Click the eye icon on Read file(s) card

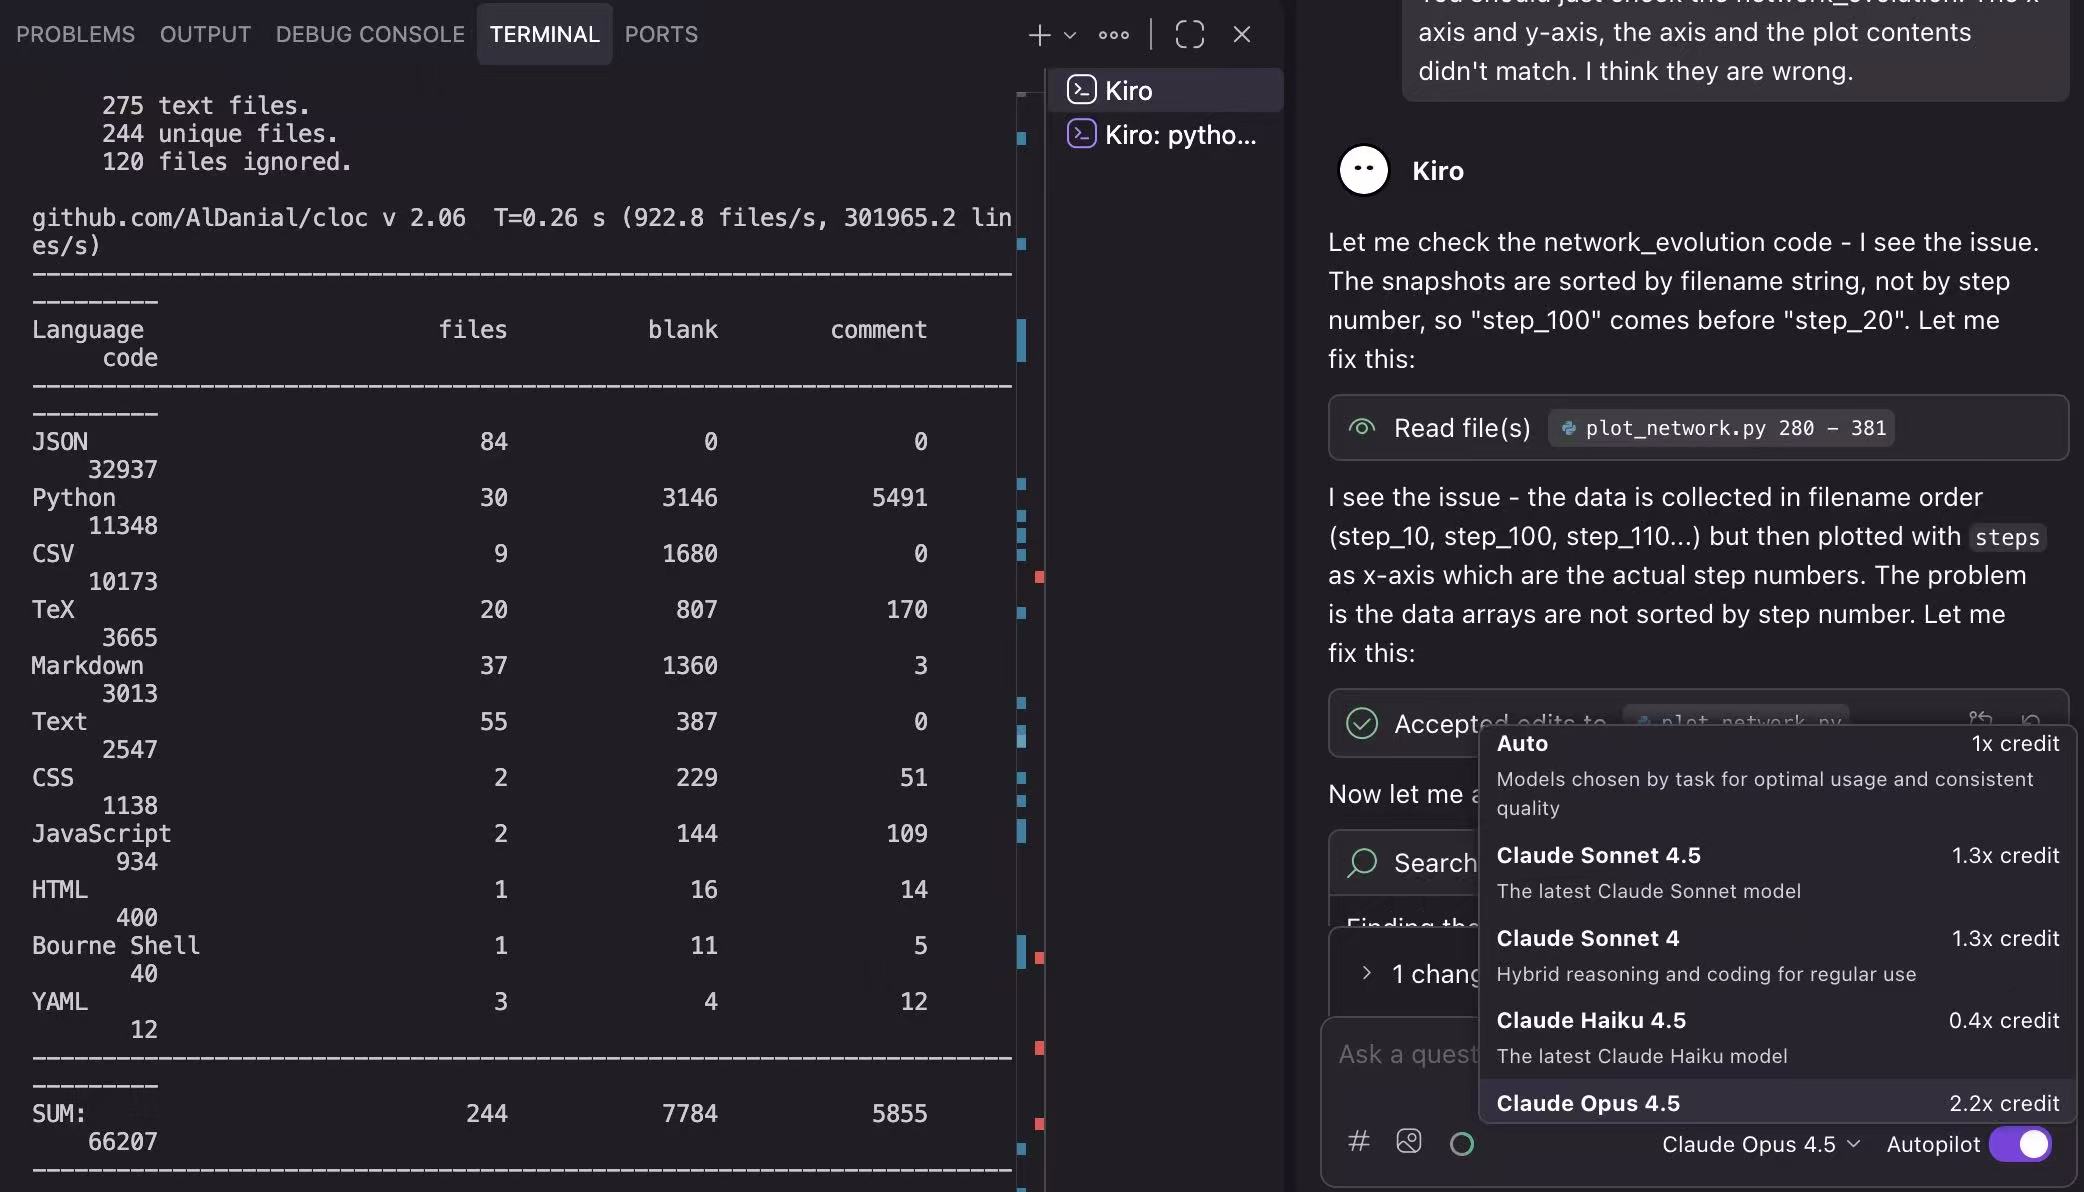click(1362, 427)
